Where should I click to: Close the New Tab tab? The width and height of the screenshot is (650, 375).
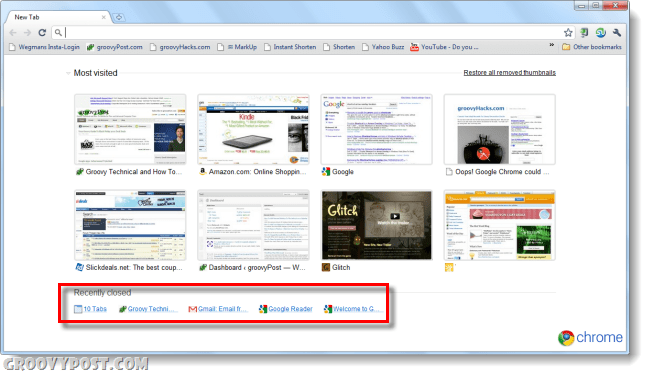point(104,17)
